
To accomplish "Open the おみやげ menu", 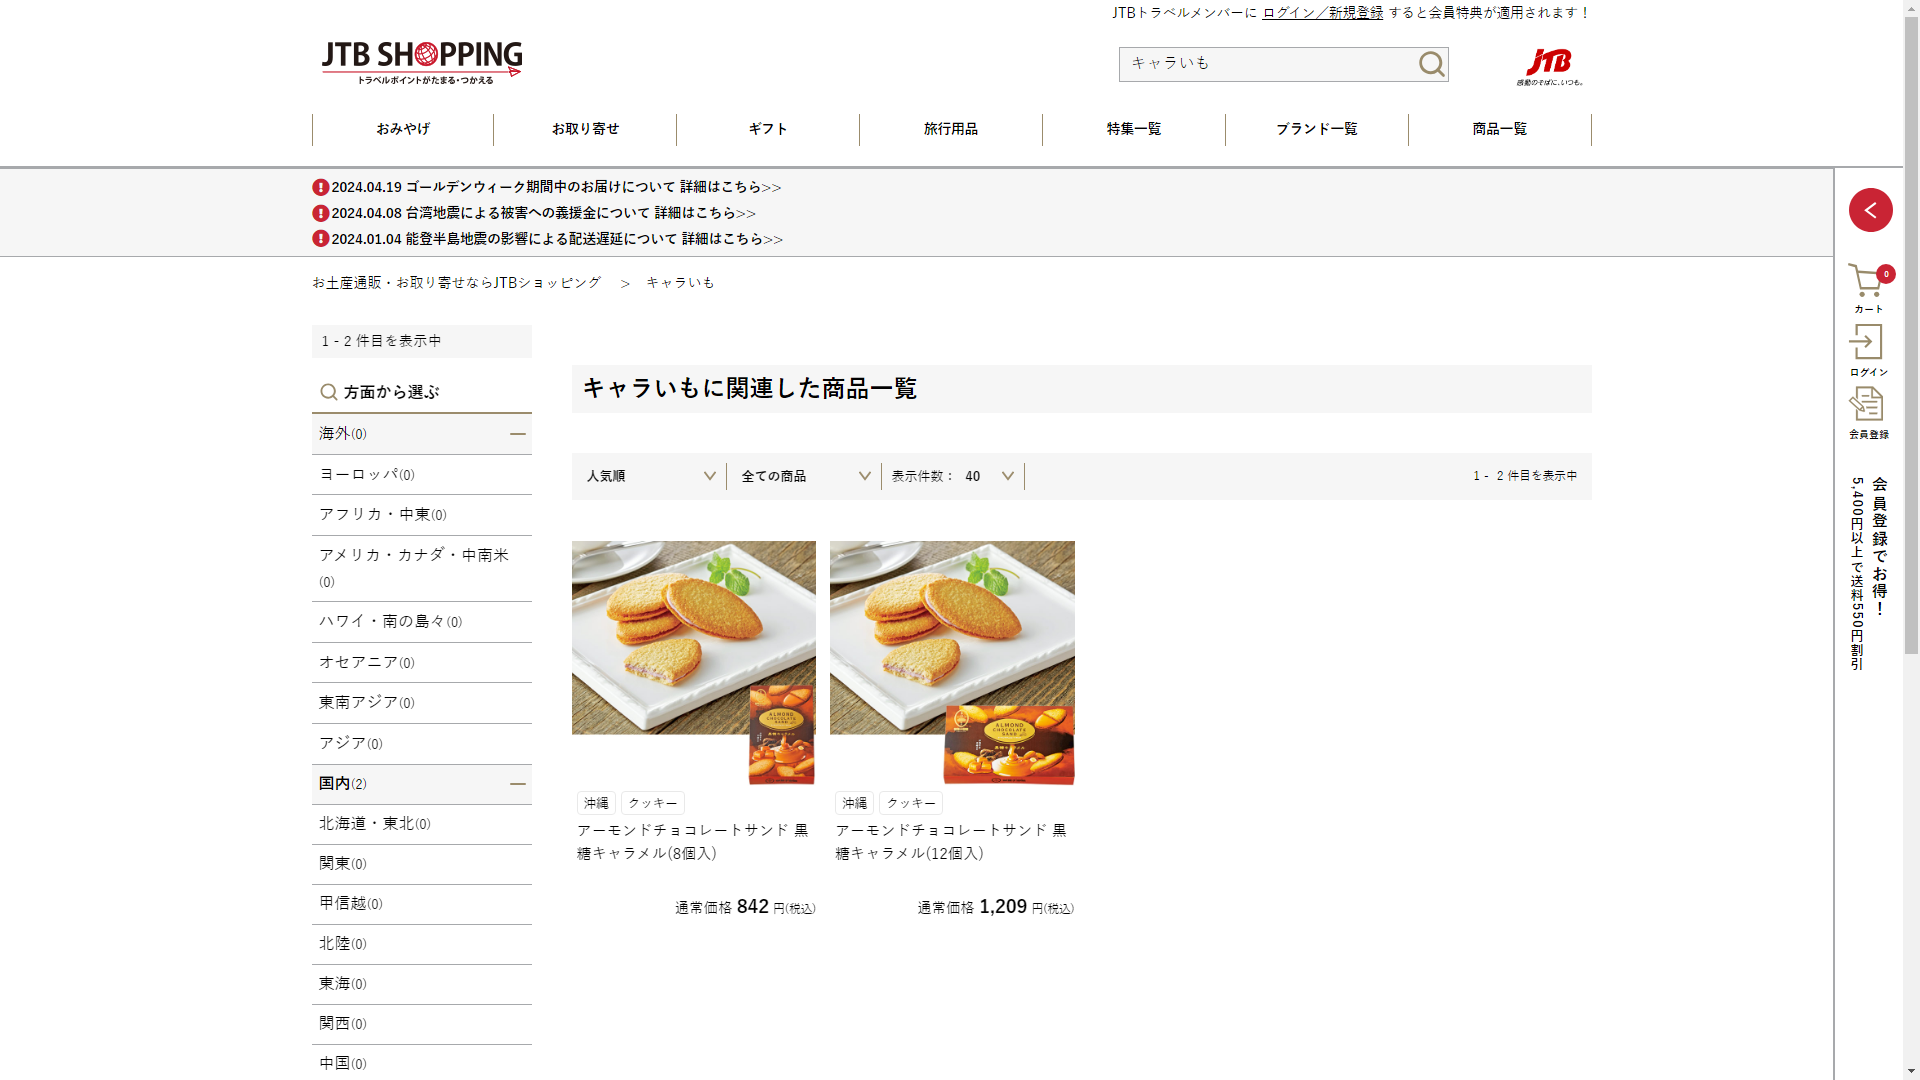I will 403,129.
